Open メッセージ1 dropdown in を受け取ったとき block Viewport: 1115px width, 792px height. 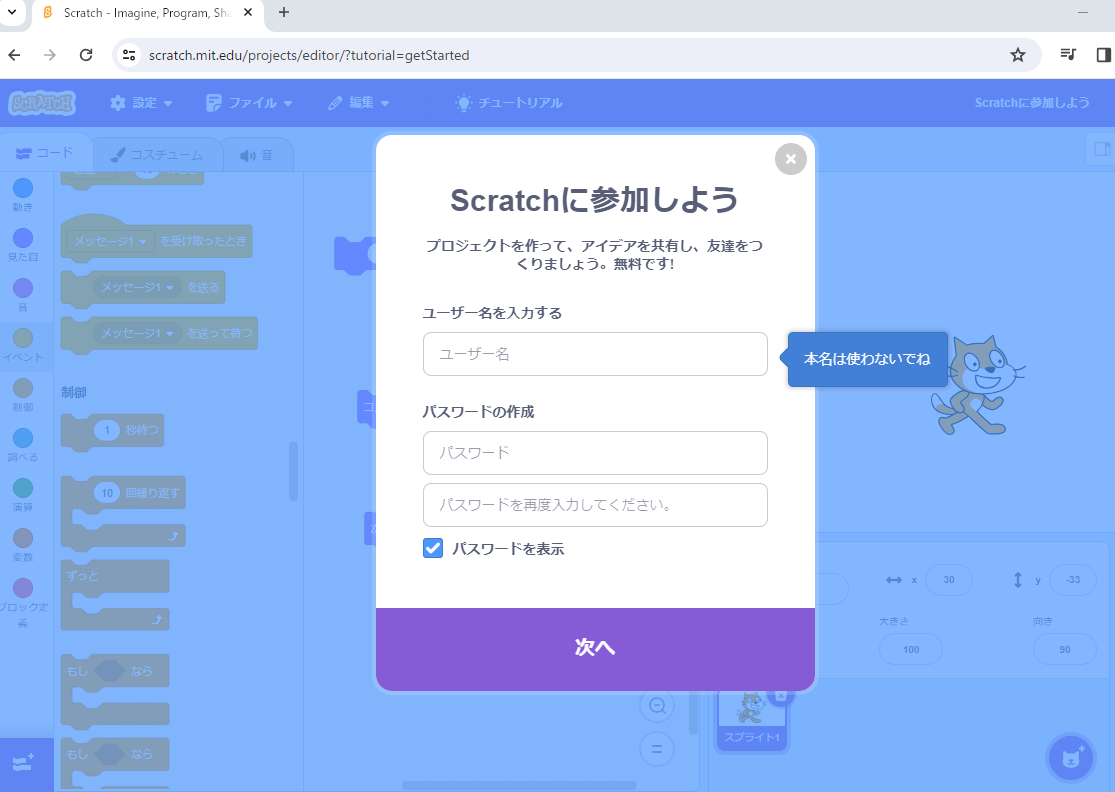pyautogui.click(x=110, y=242)
